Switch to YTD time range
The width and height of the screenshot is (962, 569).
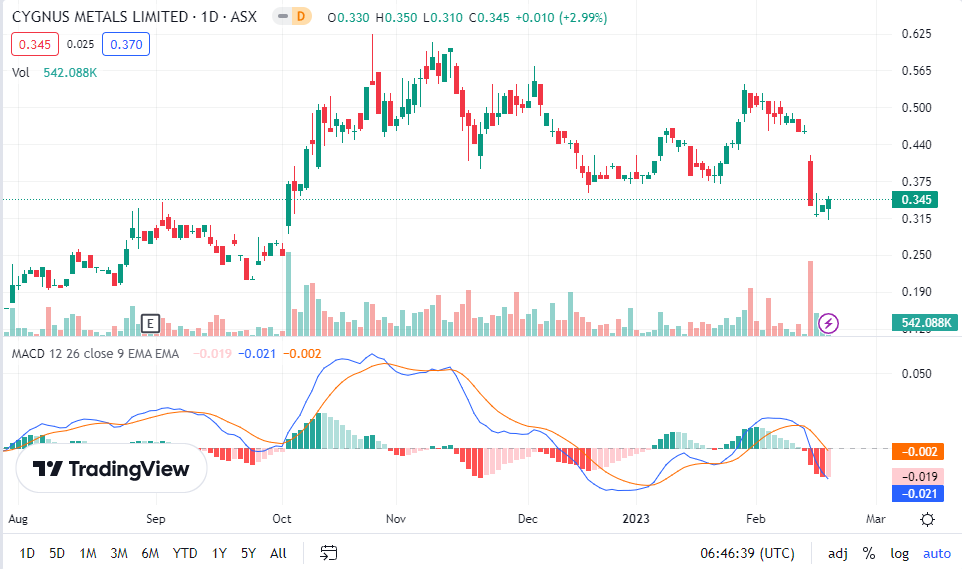coord(184,553)
